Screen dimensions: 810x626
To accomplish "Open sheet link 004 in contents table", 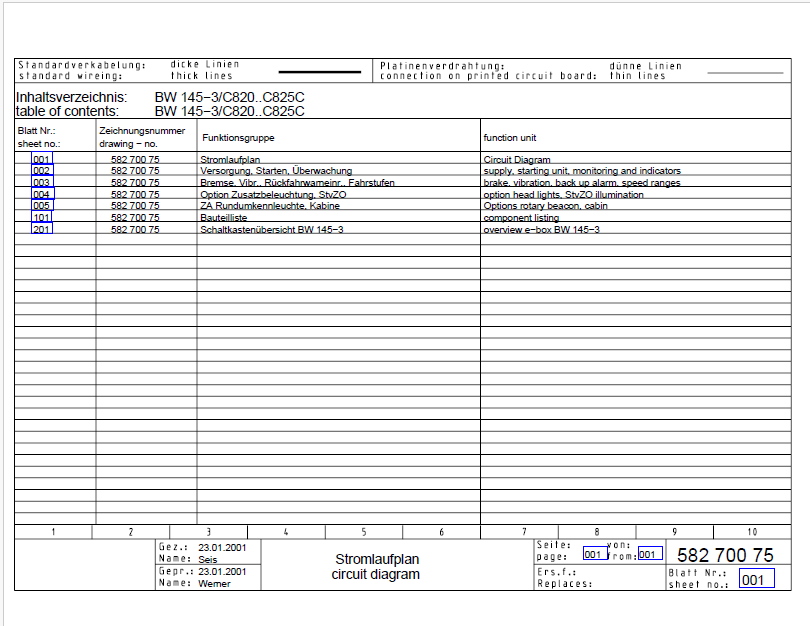I will point(42,194).
